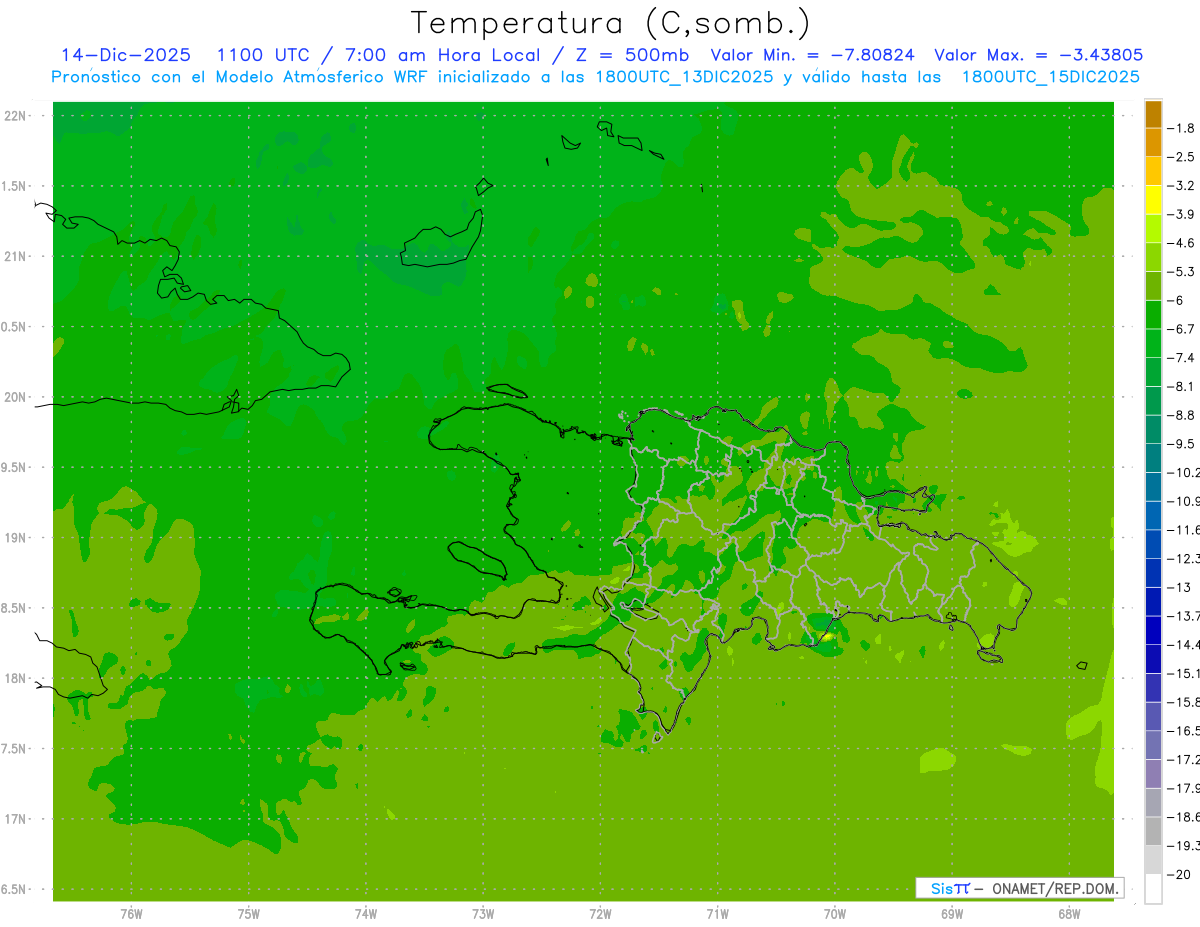Click the '72W' longitude label
The width and height of the screenshot is (1200, 927).
(x=600, y=914)
